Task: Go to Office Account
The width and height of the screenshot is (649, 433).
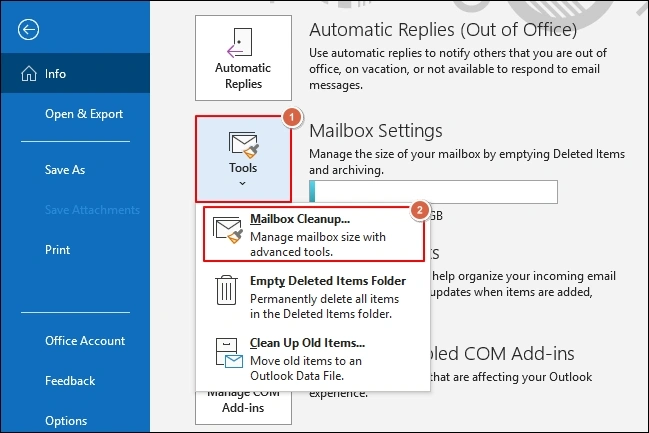Action: pos(85,341)
